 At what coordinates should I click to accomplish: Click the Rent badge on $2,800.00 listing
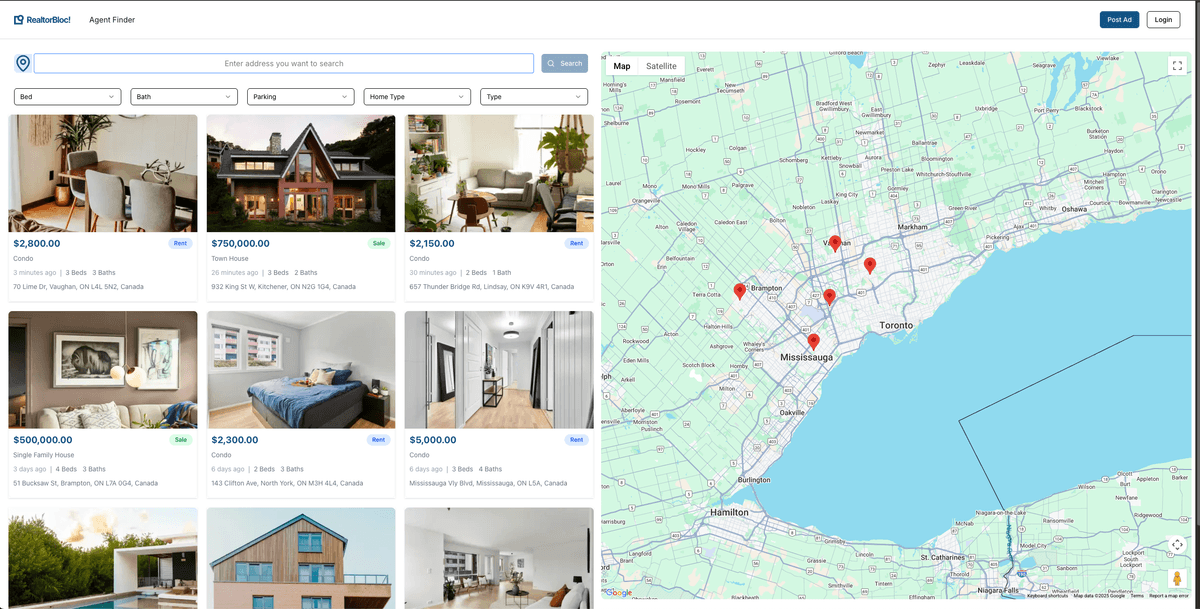181,243
